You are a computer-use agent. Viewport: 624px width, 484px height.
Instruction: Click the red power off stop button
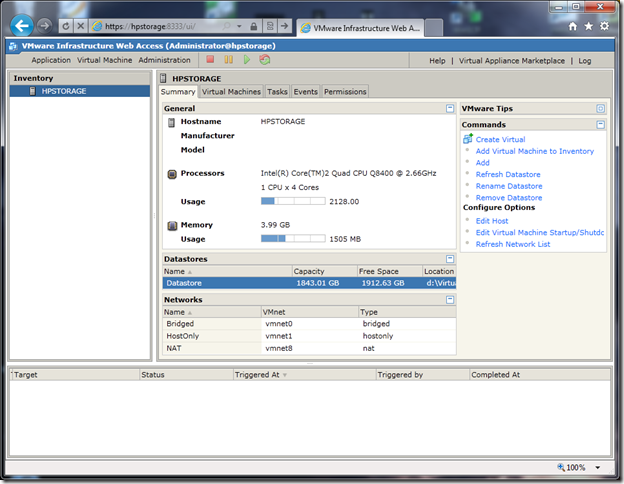click(210, 60)
